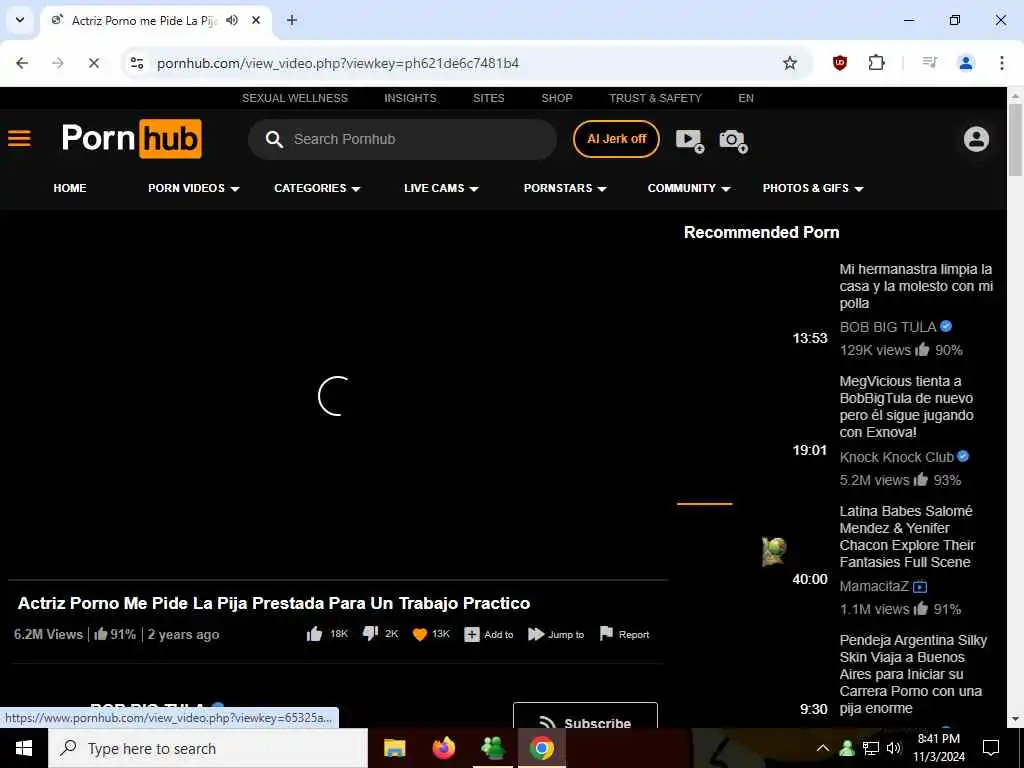Screen dimensions: 1024x768
Task: Report the video with the flag icon
Action: click(624, 634)
